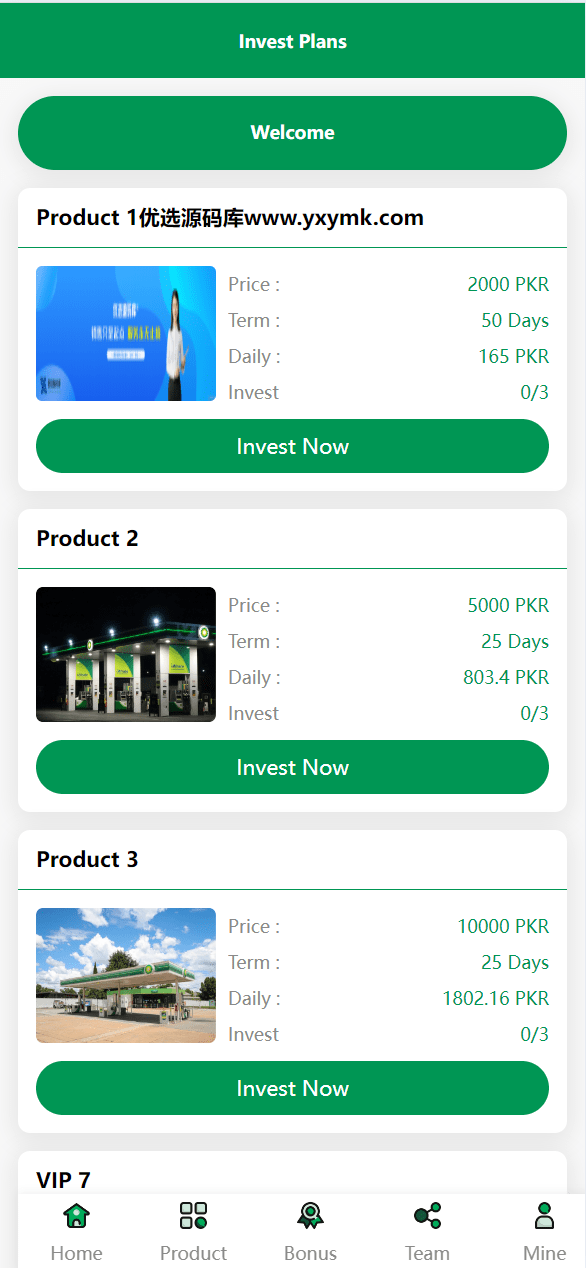Switch to the Bonus tab label
The image size is (586, 1268).
point(310,1253)
